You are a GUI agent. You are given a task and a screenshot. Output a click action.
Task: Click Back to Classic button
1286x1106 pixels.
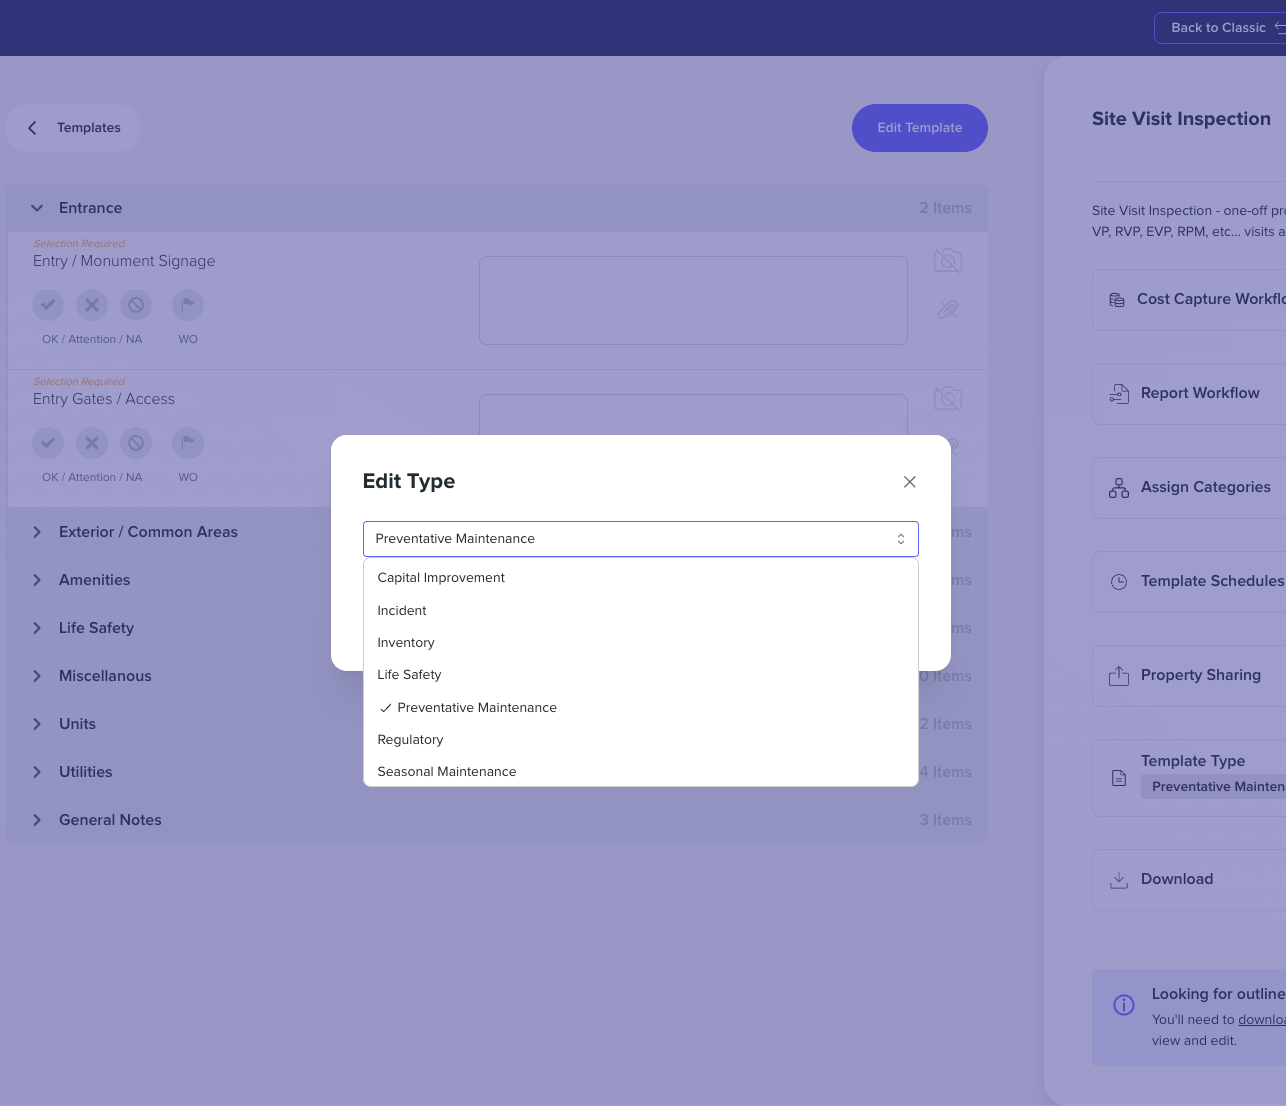(1220, 28)
